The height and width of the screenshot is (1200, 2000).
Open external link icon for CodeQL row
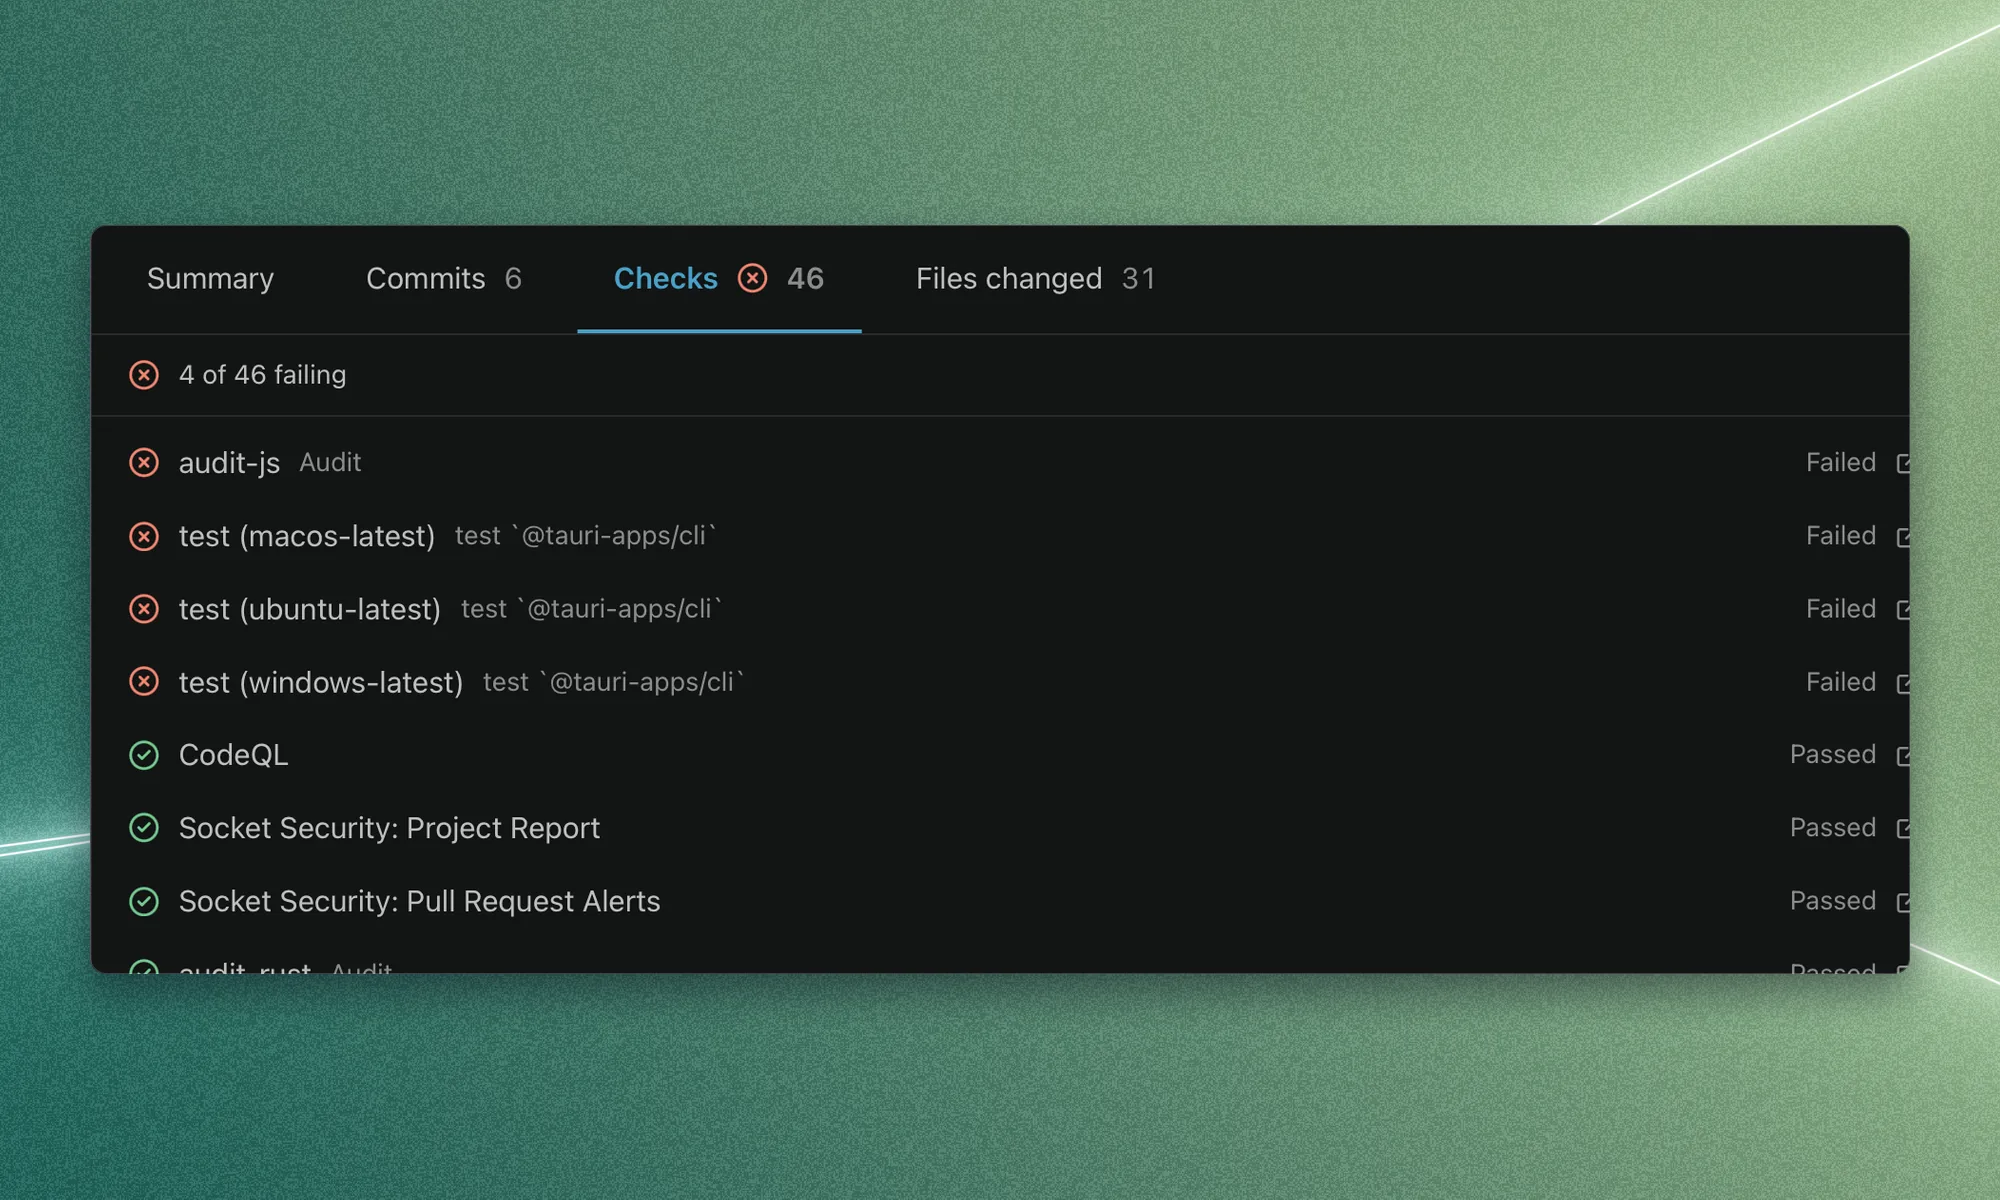(x=1903, y=756)
